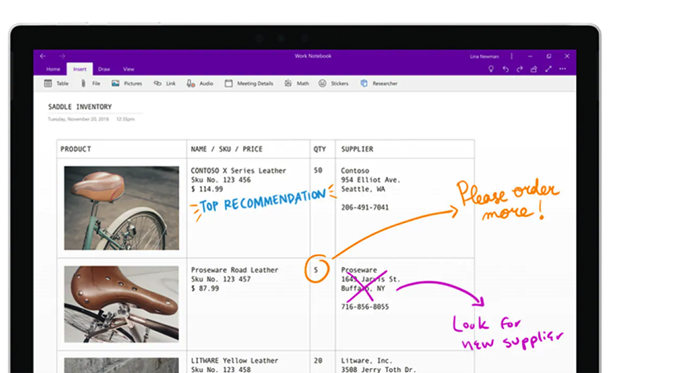Click the price $ 87.99
The image size is (678, 373).
[x=205, y=288]
